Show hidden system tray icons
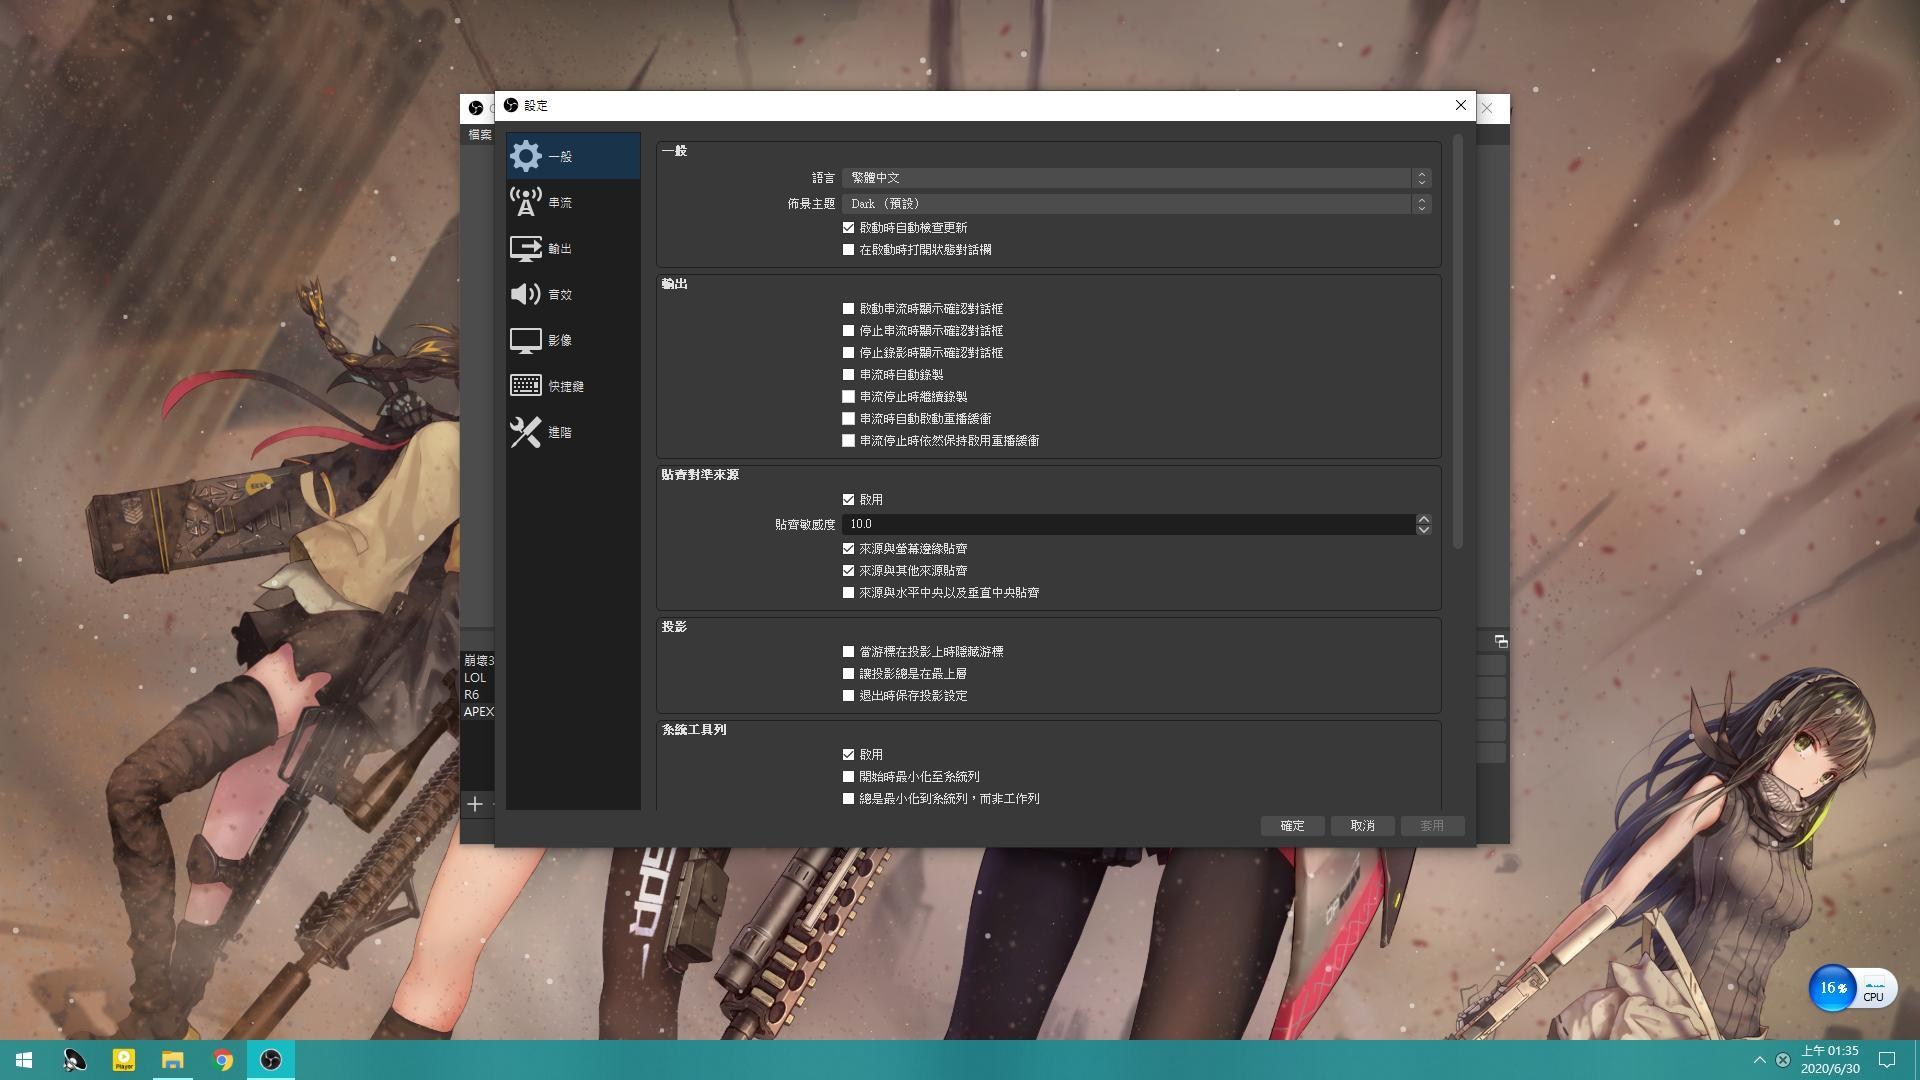The height and width of the screenshot is (1080, 1920). [1760, 1060]
